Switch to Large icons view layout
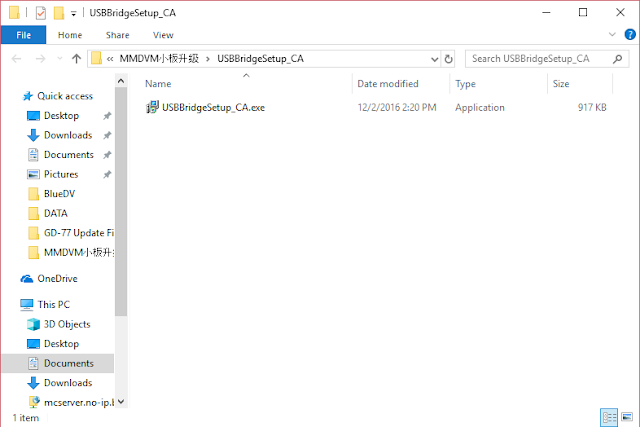The height and width of the screenshot is (427, 640). [x=627, y=417]
